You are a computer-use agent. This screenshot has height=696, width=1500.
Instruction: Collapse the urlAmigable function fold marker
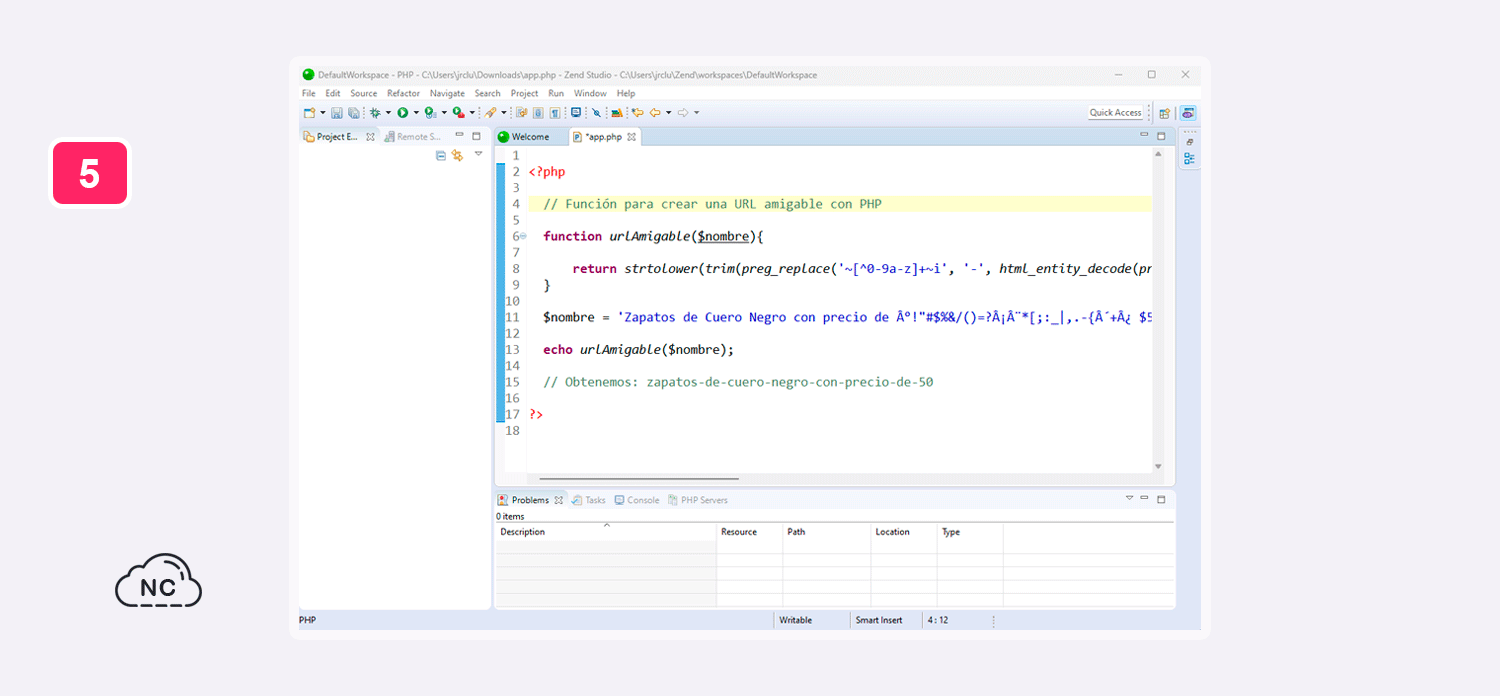(523, 236)
